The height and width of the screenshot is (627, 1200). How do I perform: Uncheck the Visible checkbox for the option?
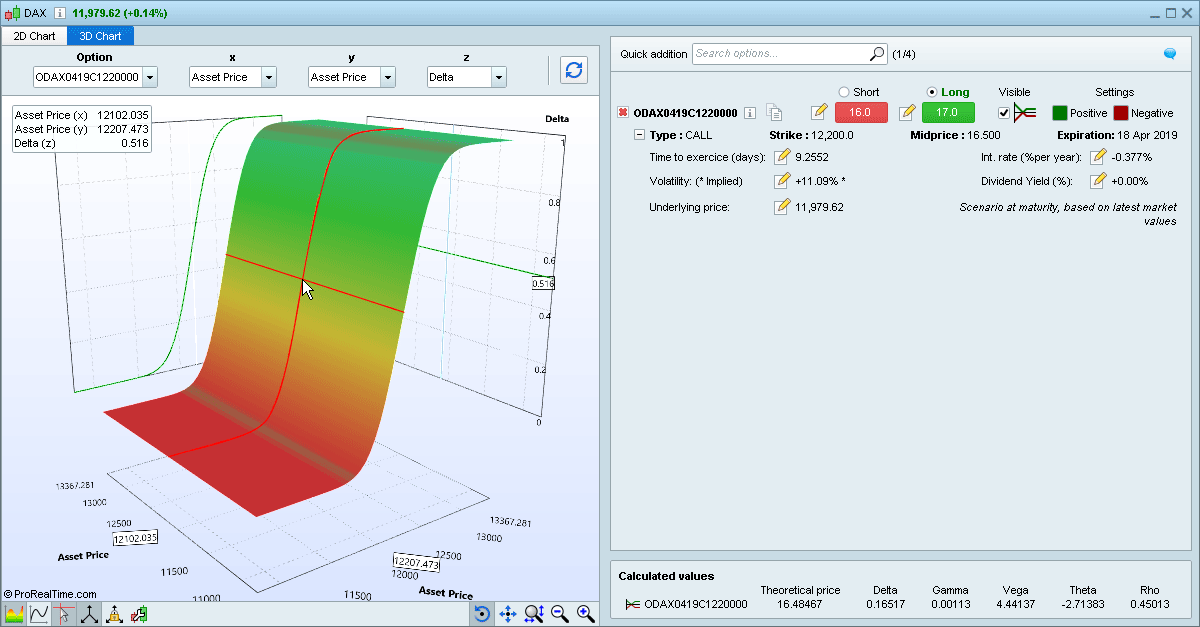tap(1003, 112)
